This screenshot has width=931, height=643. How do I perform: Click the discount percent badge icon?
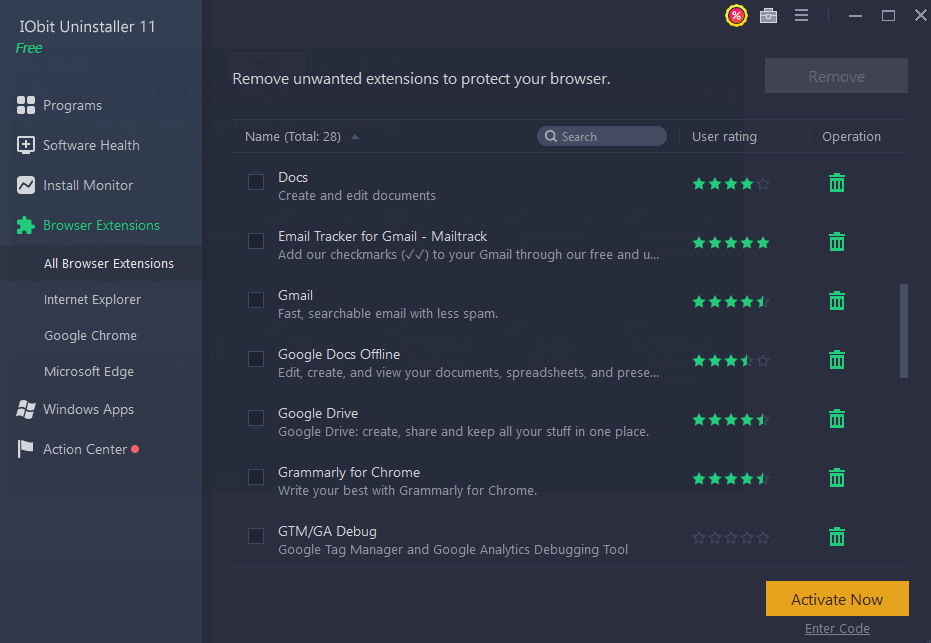click(x=736, y=15)
